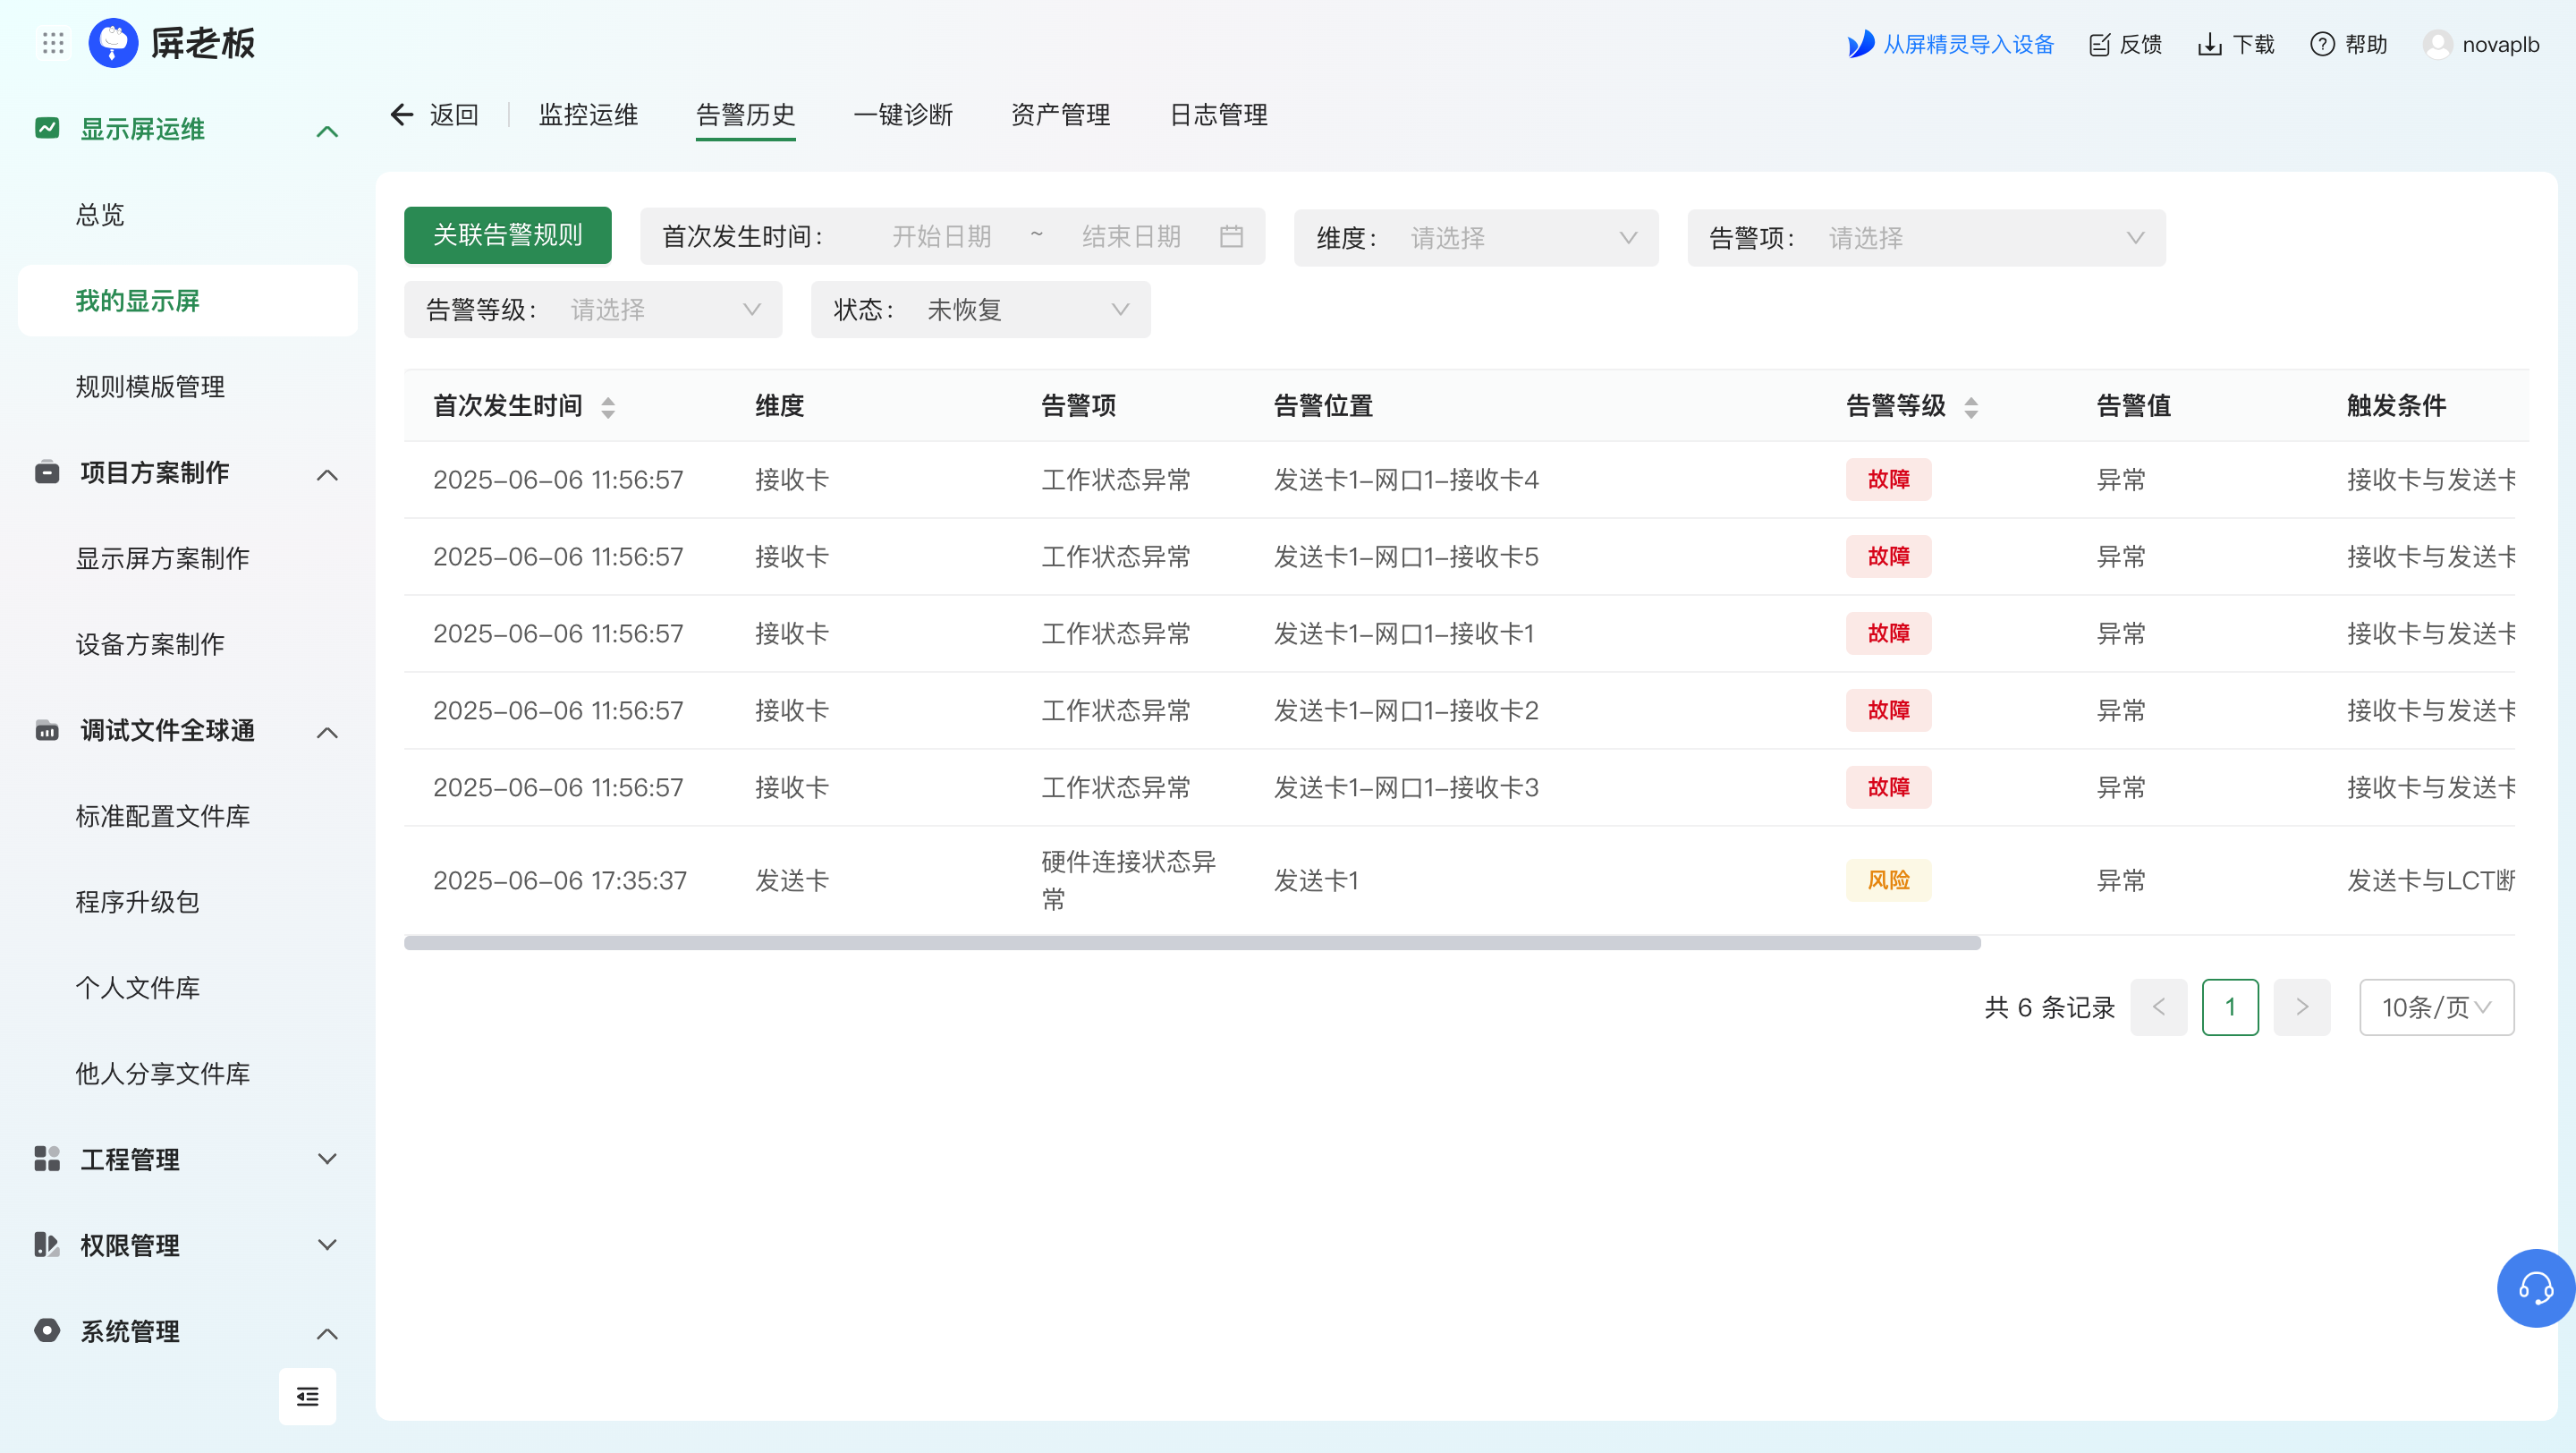Click the 风险 tag in 发送卡1 row
This screenshot has height=1453, width=2576.
(1888, 880)
